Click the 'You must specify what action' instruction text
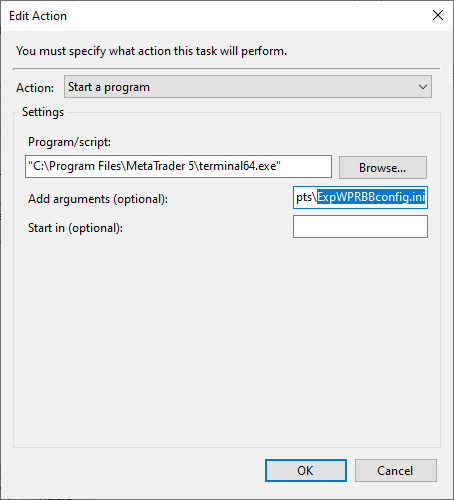454x500 pixels. pyautogui.click(x=151, y=51)
